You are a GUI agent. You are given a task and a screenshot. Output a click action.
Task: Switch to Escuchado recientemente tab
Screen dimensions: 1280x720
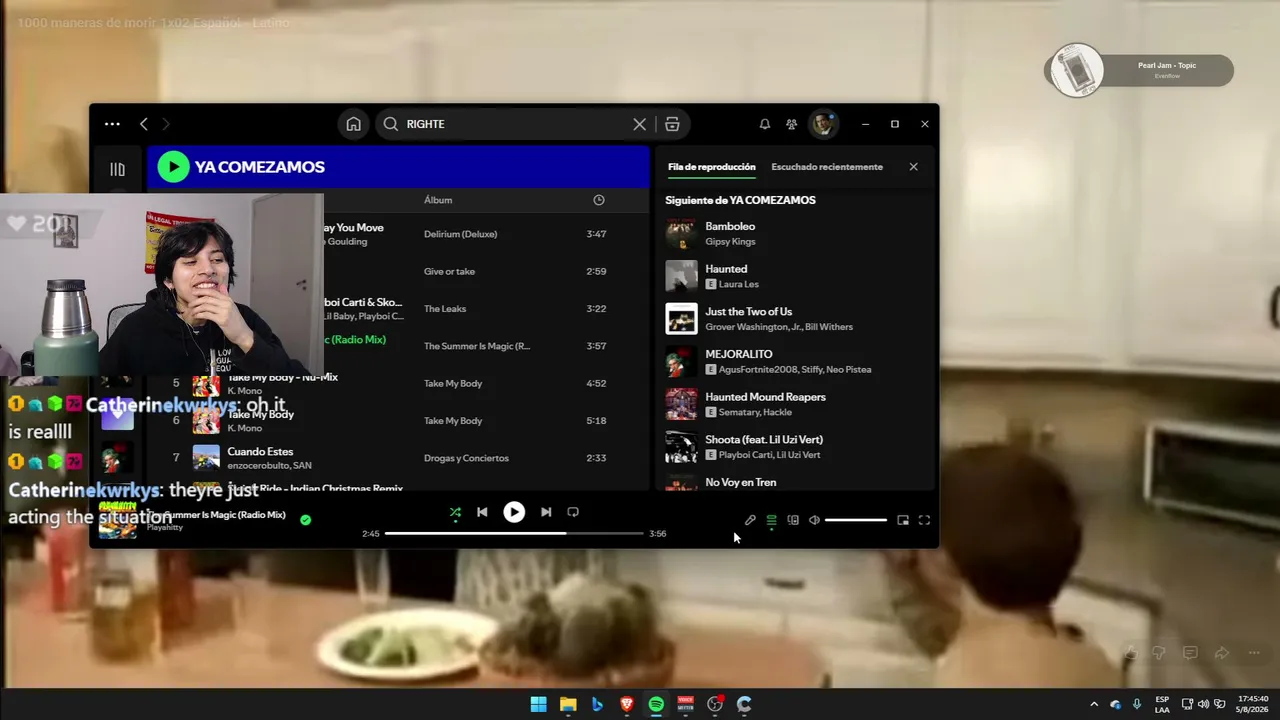[x=827, y=167]
